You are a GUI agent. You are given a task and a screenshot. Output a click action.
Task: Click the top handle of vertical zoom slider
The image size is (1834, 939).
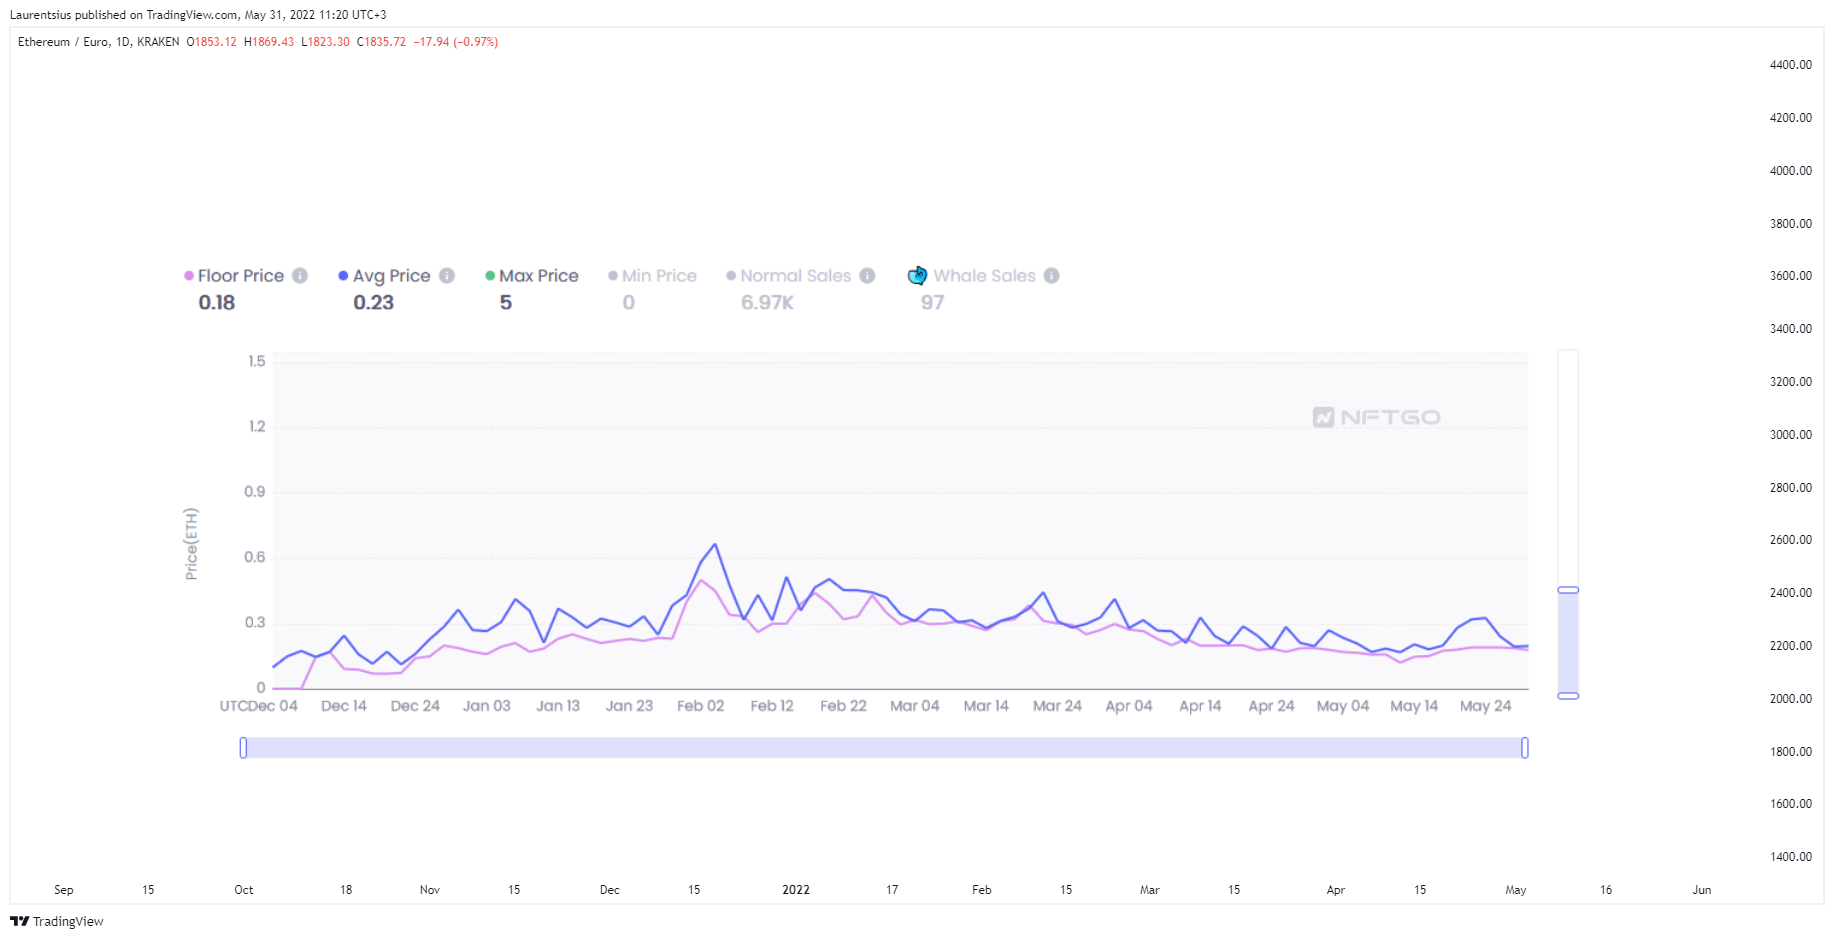[x=1568, y=590]
